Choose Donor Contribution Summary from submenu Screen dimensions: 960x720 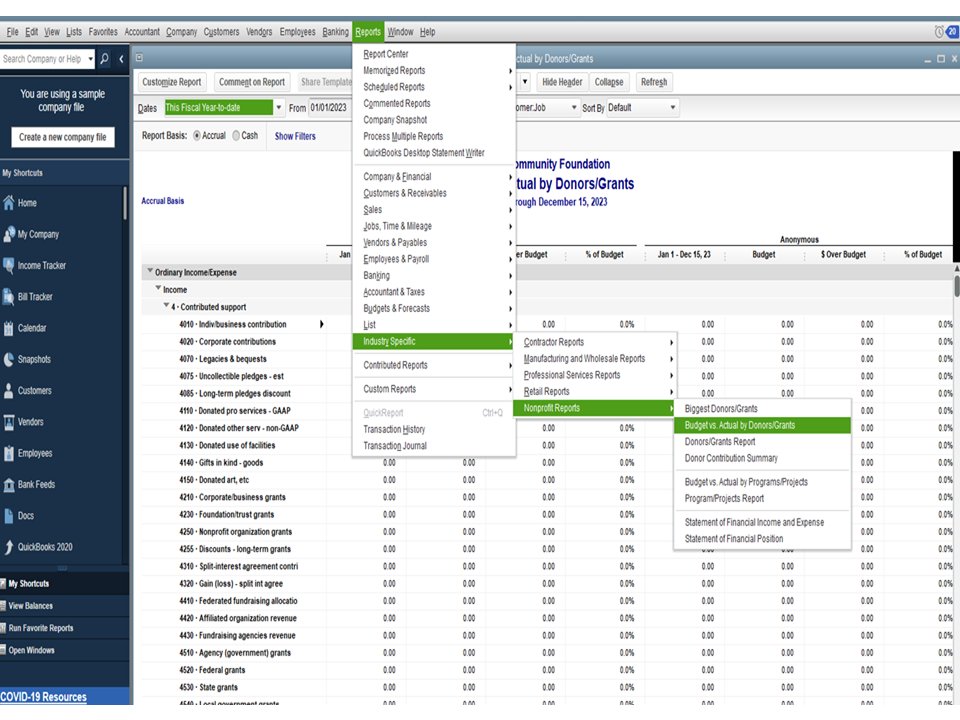click(731, 458)
